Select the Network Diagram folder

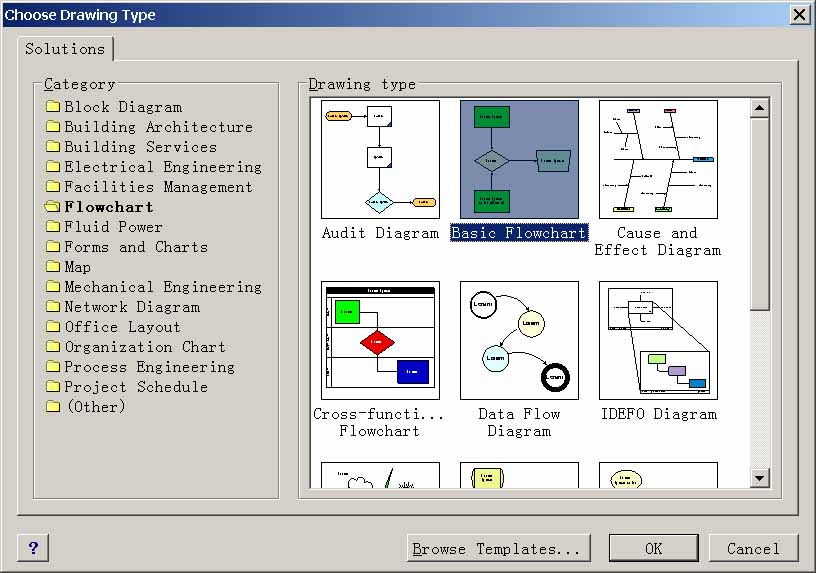click(131, 307)
